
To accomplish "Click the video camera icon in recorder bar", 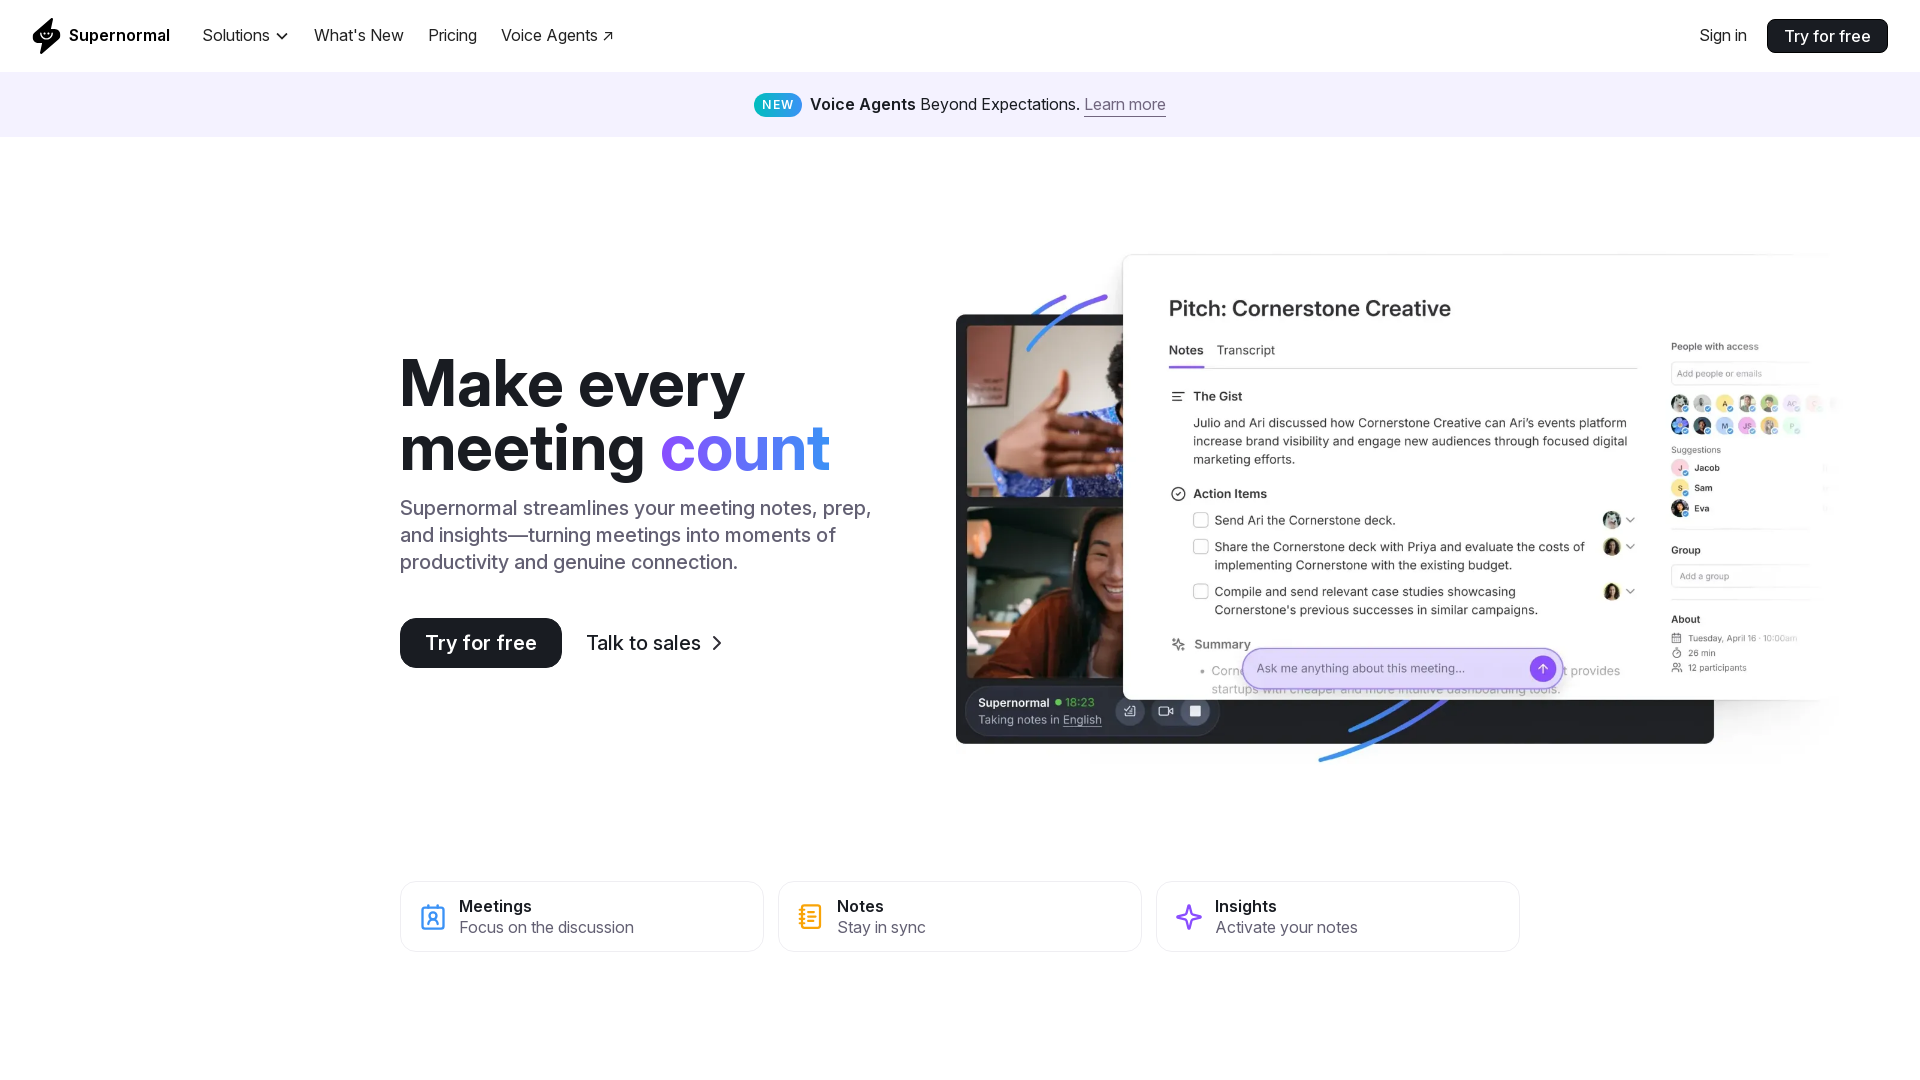I will (1165, 711).
